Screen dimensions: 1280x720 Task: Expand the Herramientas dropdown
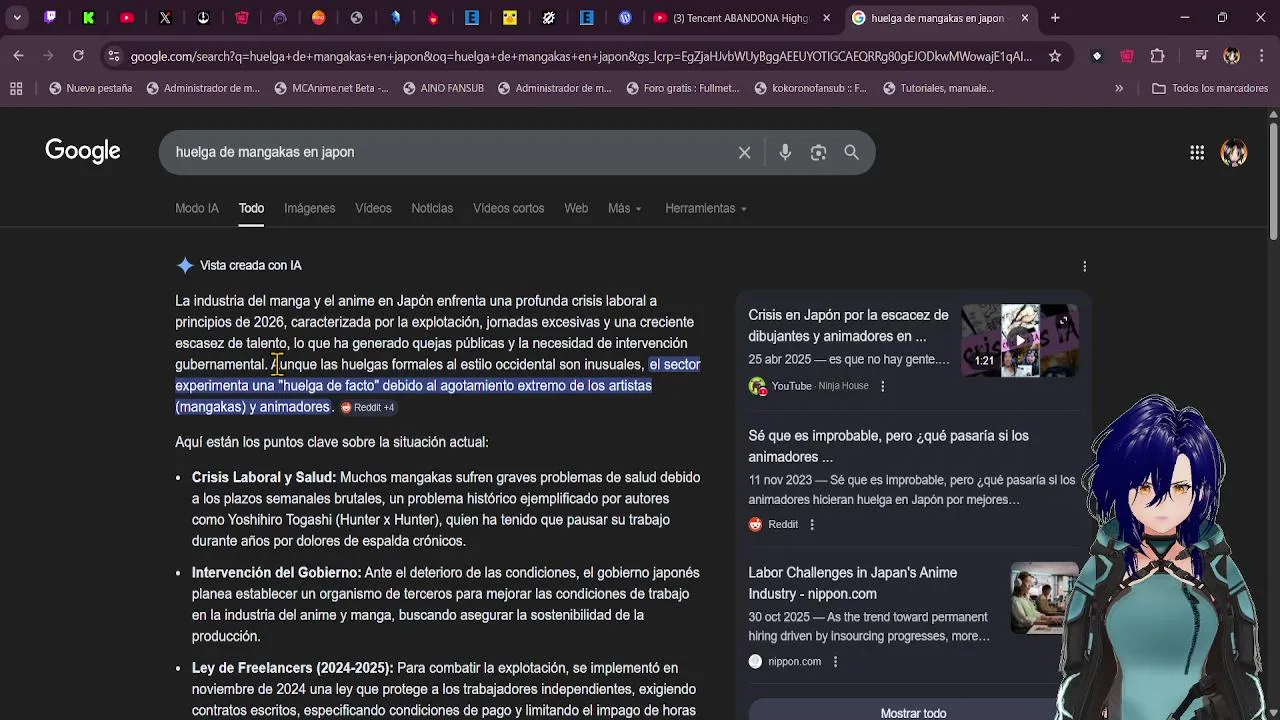(706, 208)
